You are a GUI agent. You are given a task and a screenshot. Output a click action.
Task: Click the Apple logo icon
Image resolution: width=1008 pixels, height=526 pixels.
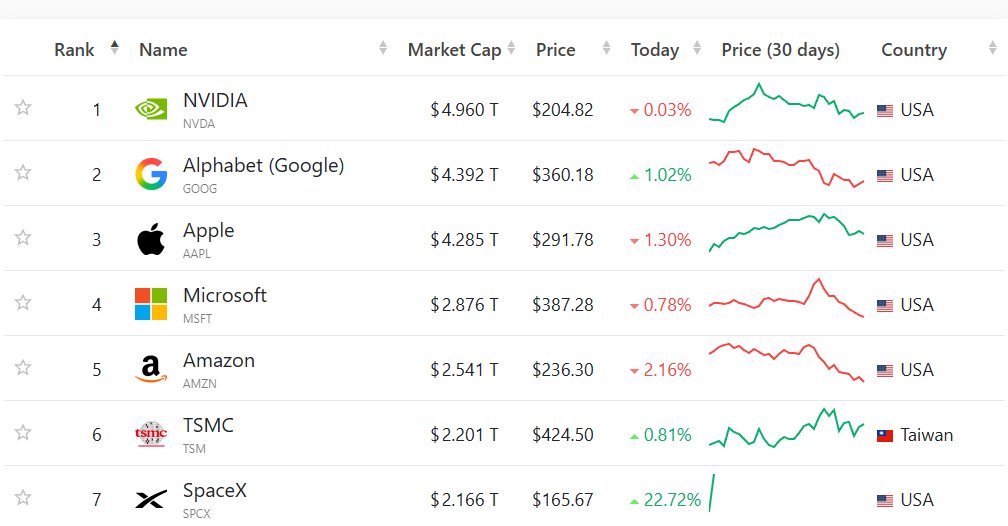point(151,239)
